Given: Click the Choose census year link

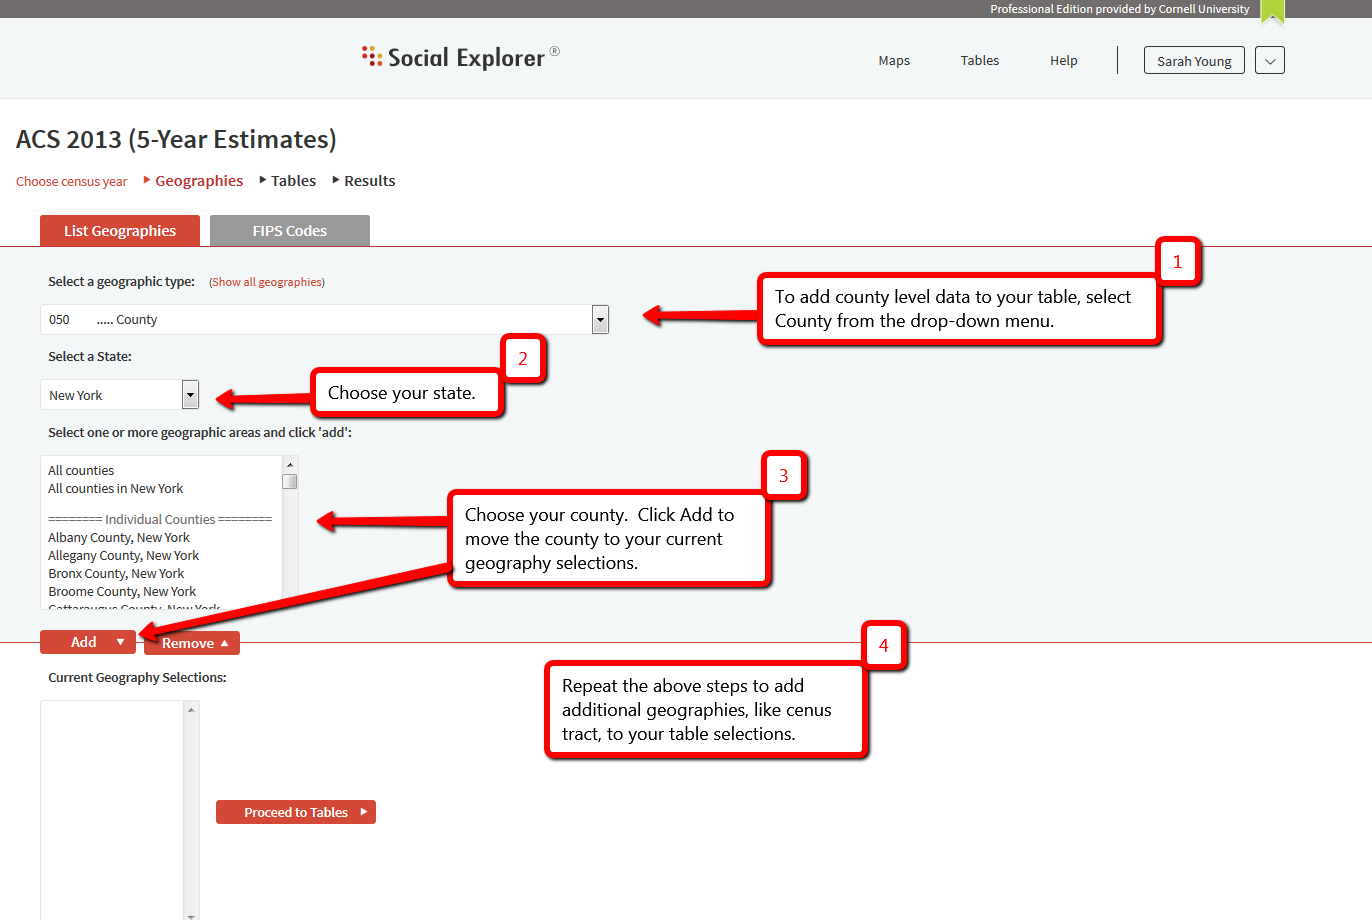Looking at the screenshot, I should [72, 182].
